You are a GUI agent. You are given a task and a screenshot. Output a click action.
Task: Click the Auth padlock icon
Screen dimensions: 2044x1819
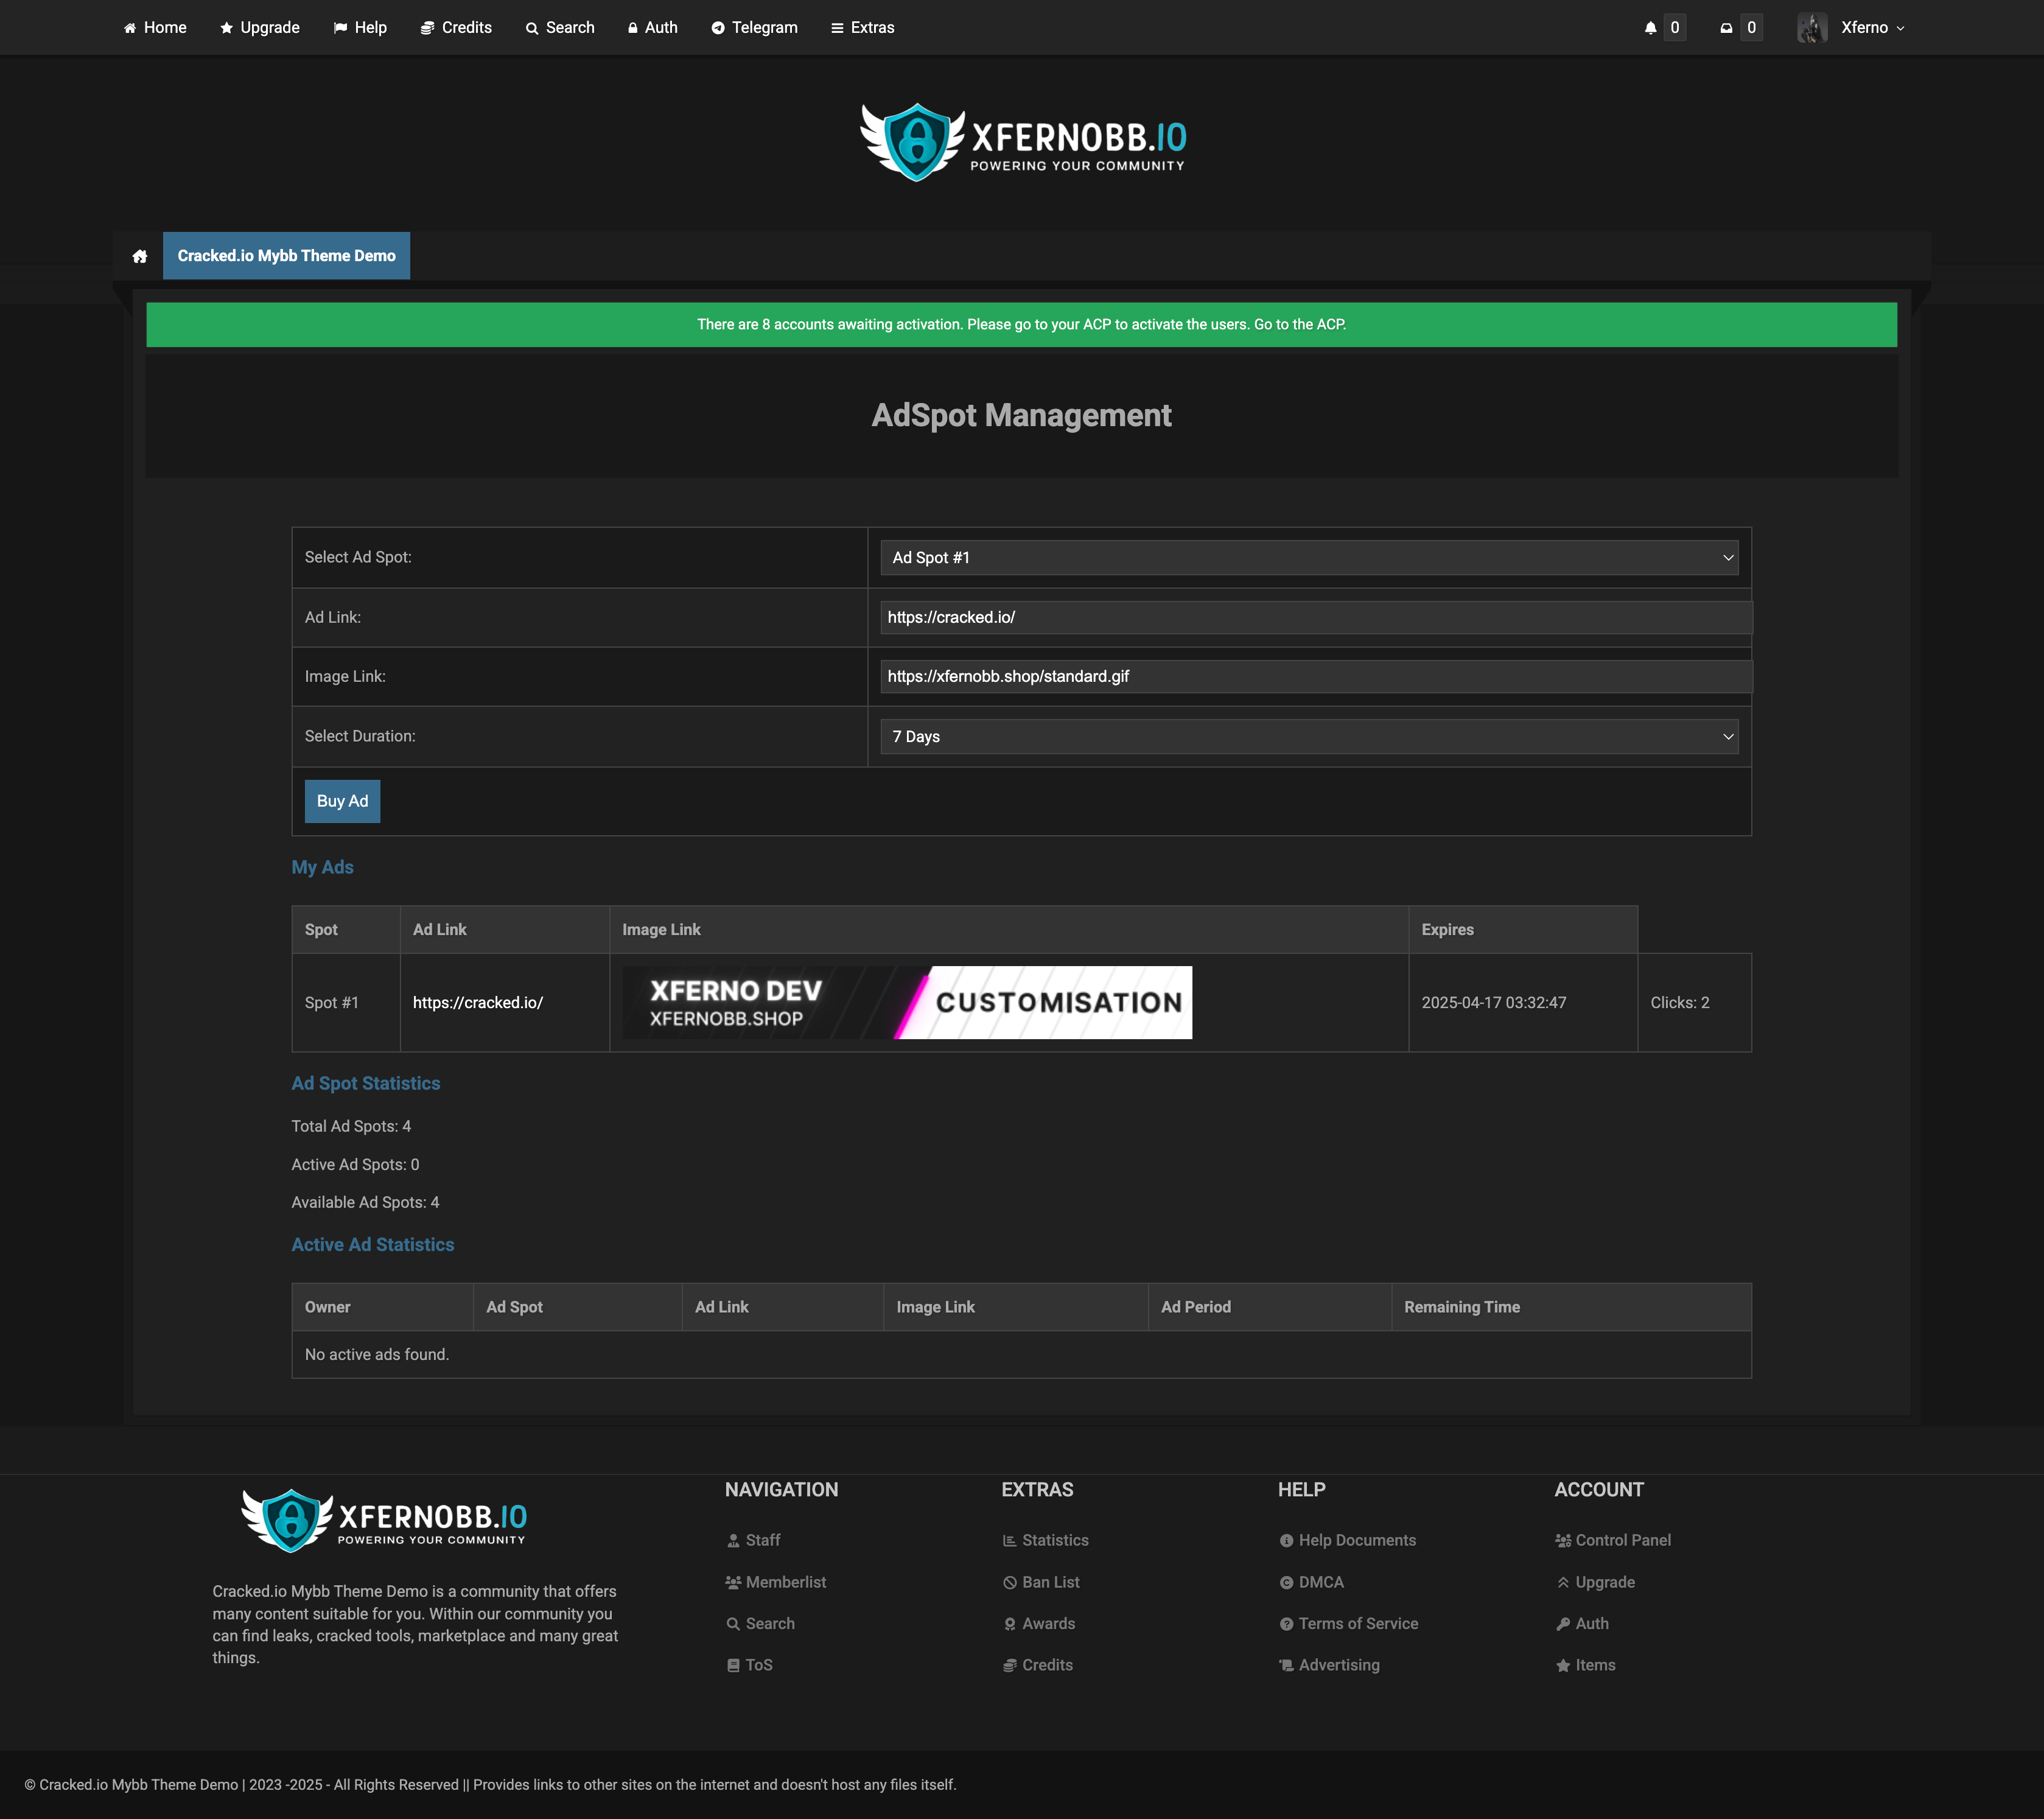(x=632, y=27)
